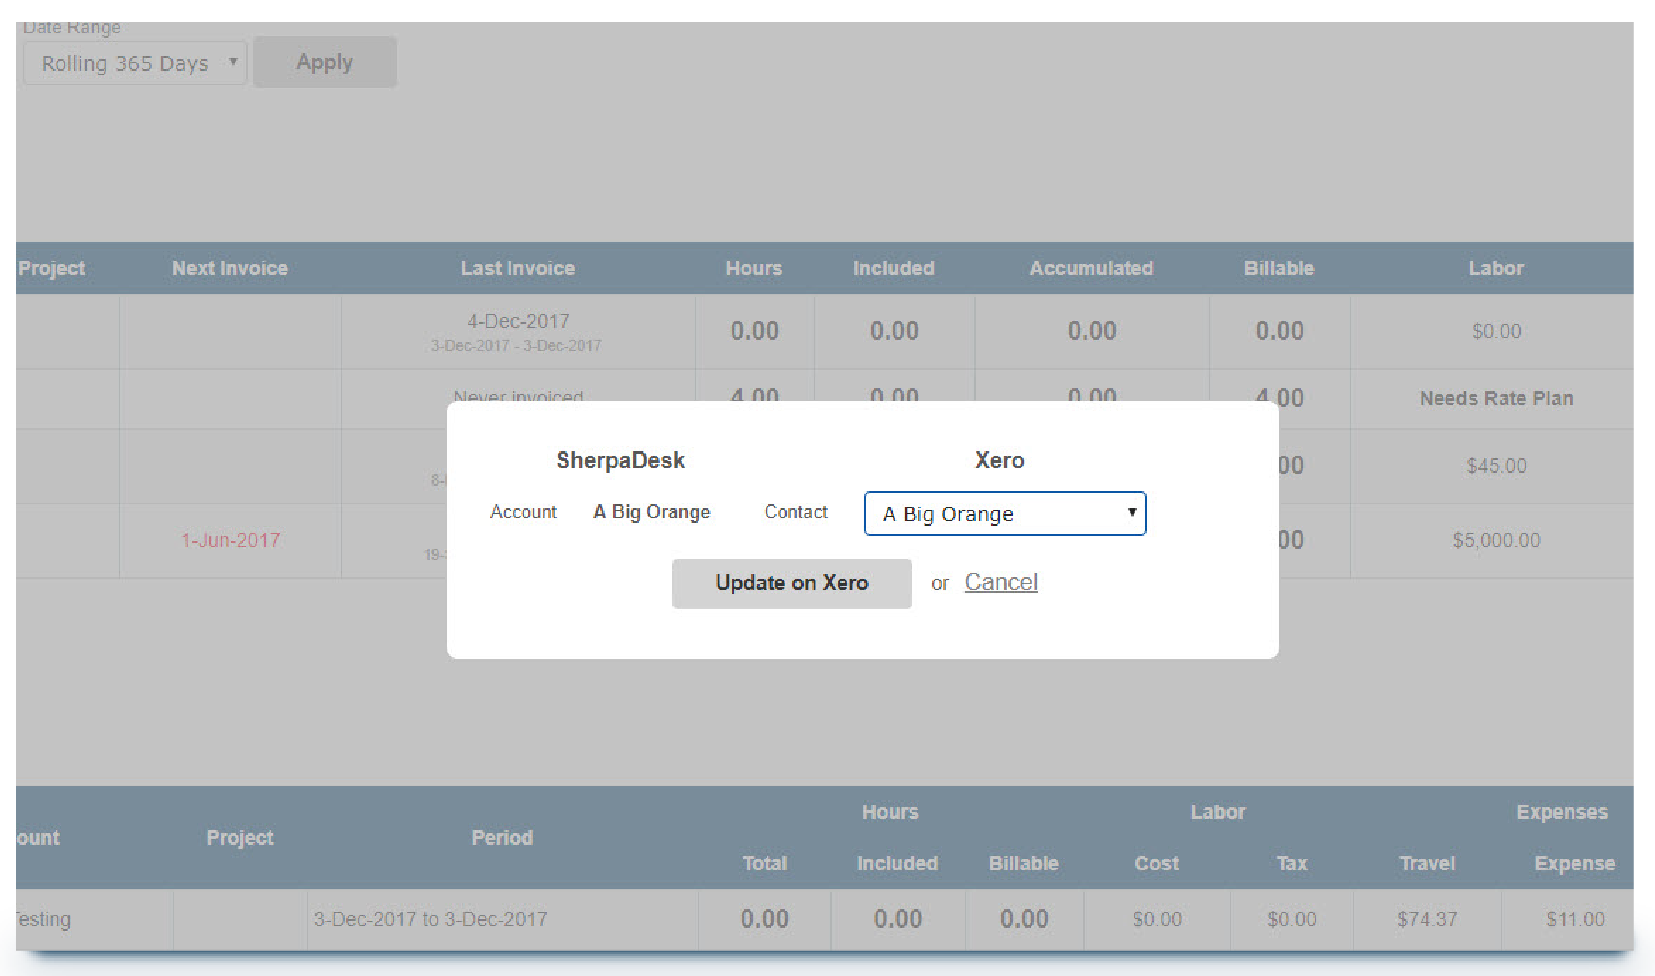Click the Xero heading in the dialog
This screenshot has height=976, width=1655.
(1000, 460)
